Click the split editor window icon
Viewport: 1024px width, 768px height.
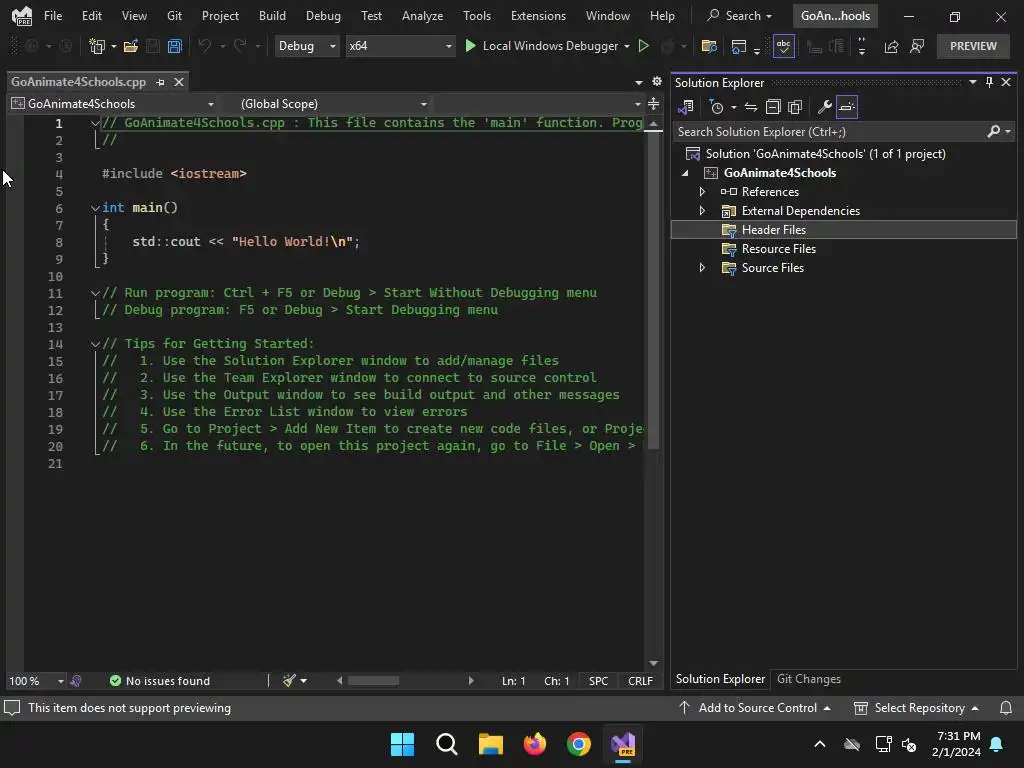pos(653,104)
